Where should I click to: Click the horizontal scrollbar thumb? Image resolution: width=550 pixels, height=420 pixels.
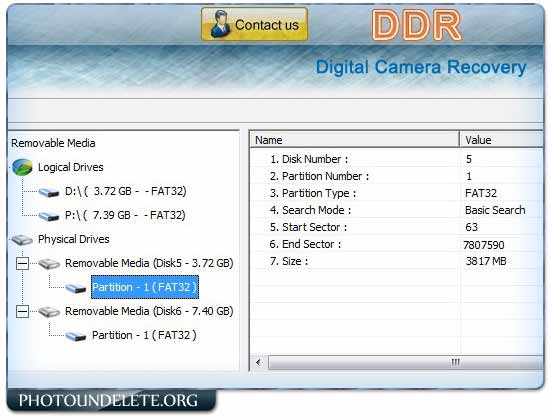pyautogui.click(x=406, y=362)
